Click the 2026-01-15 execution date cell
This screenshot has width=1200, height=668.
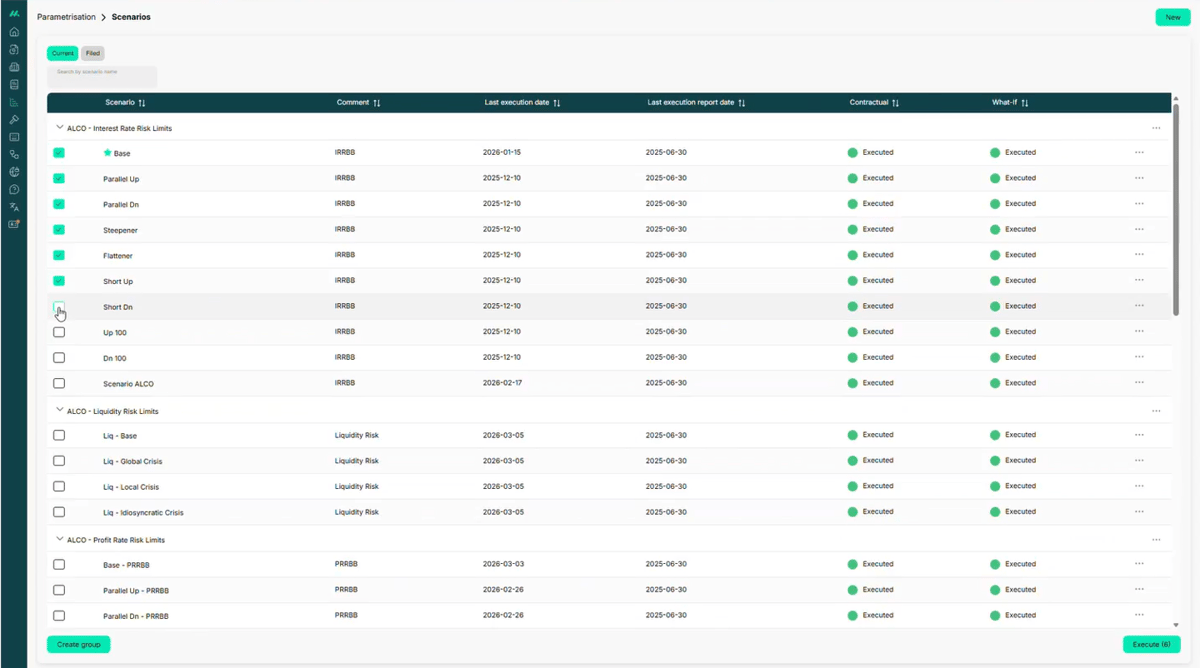click(x=502, y=153)
